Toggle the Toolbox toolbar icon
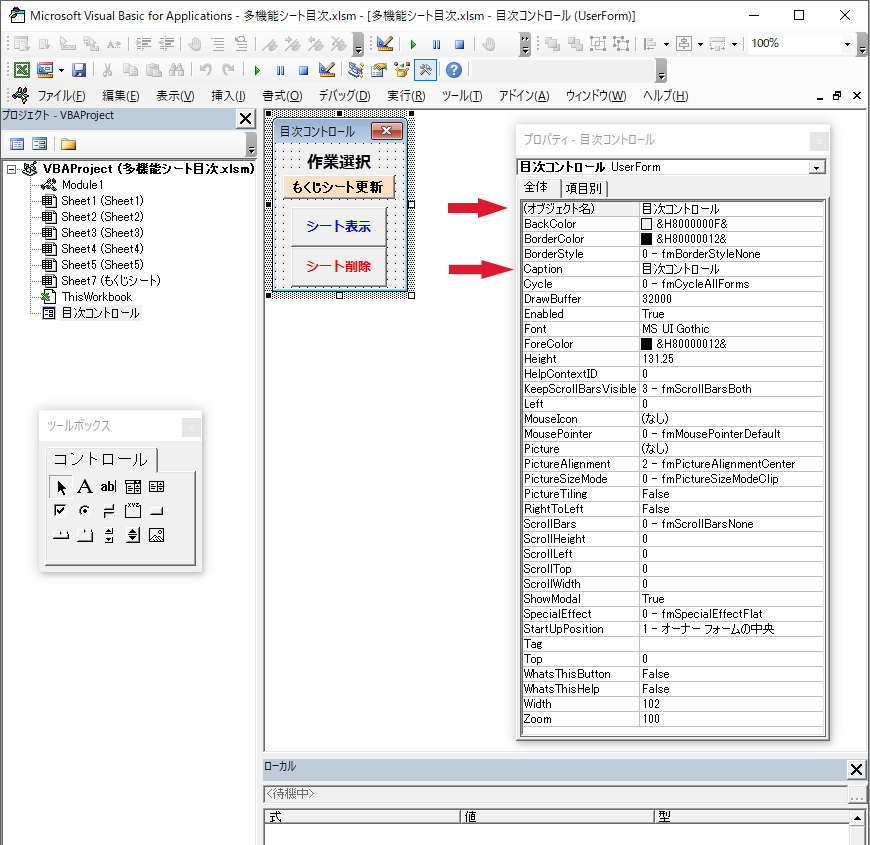 (426, 70)
